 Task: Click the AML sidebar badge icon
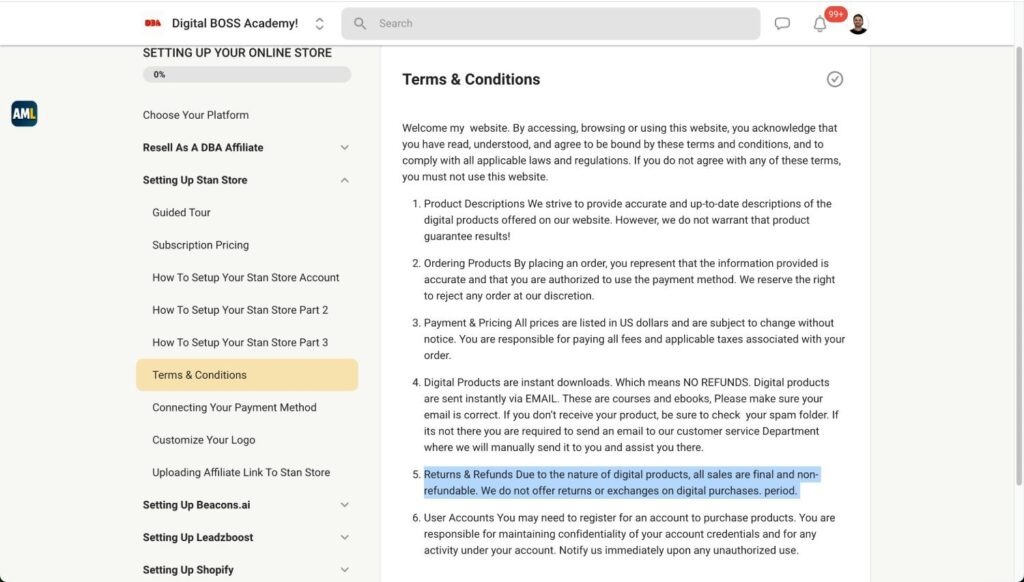[x=24, y=114]
